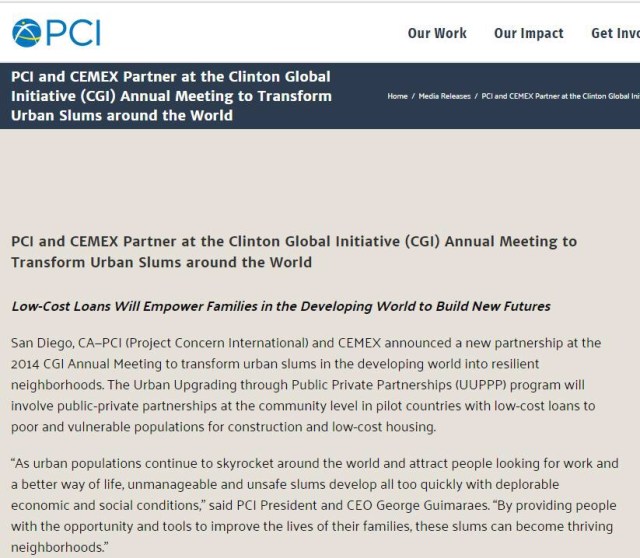The height and width of the screenshot is (558, 640).
Task: Open the Our Impact menu
Action: click(528, 33)
